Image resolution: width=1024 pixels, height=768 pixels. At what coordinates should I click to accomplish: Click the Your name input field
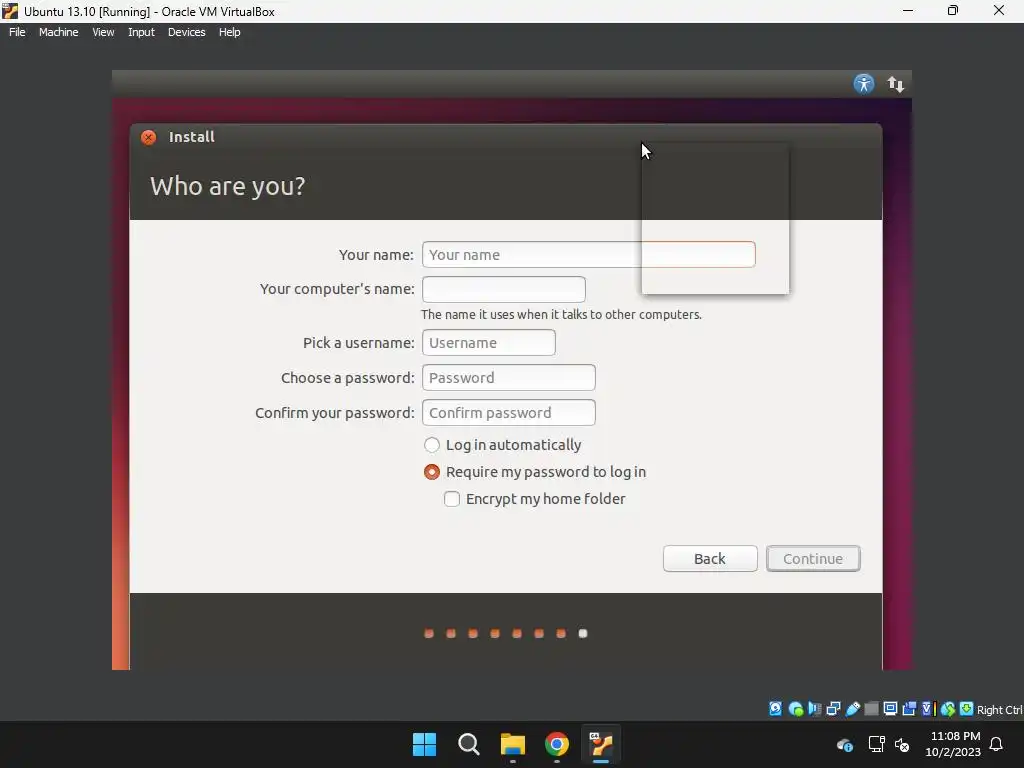tap(588, 255)
